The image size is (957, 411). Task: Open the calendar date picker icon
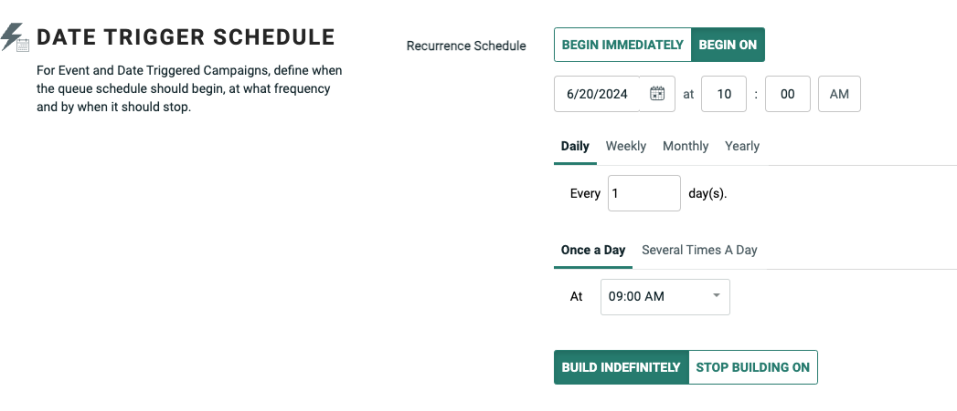657,94
